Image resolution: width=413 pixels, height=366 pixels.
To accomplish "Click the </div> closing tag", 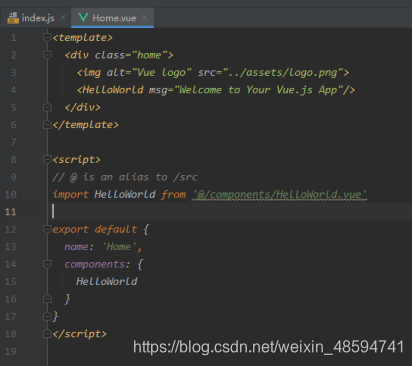I will tap(83, 107).
